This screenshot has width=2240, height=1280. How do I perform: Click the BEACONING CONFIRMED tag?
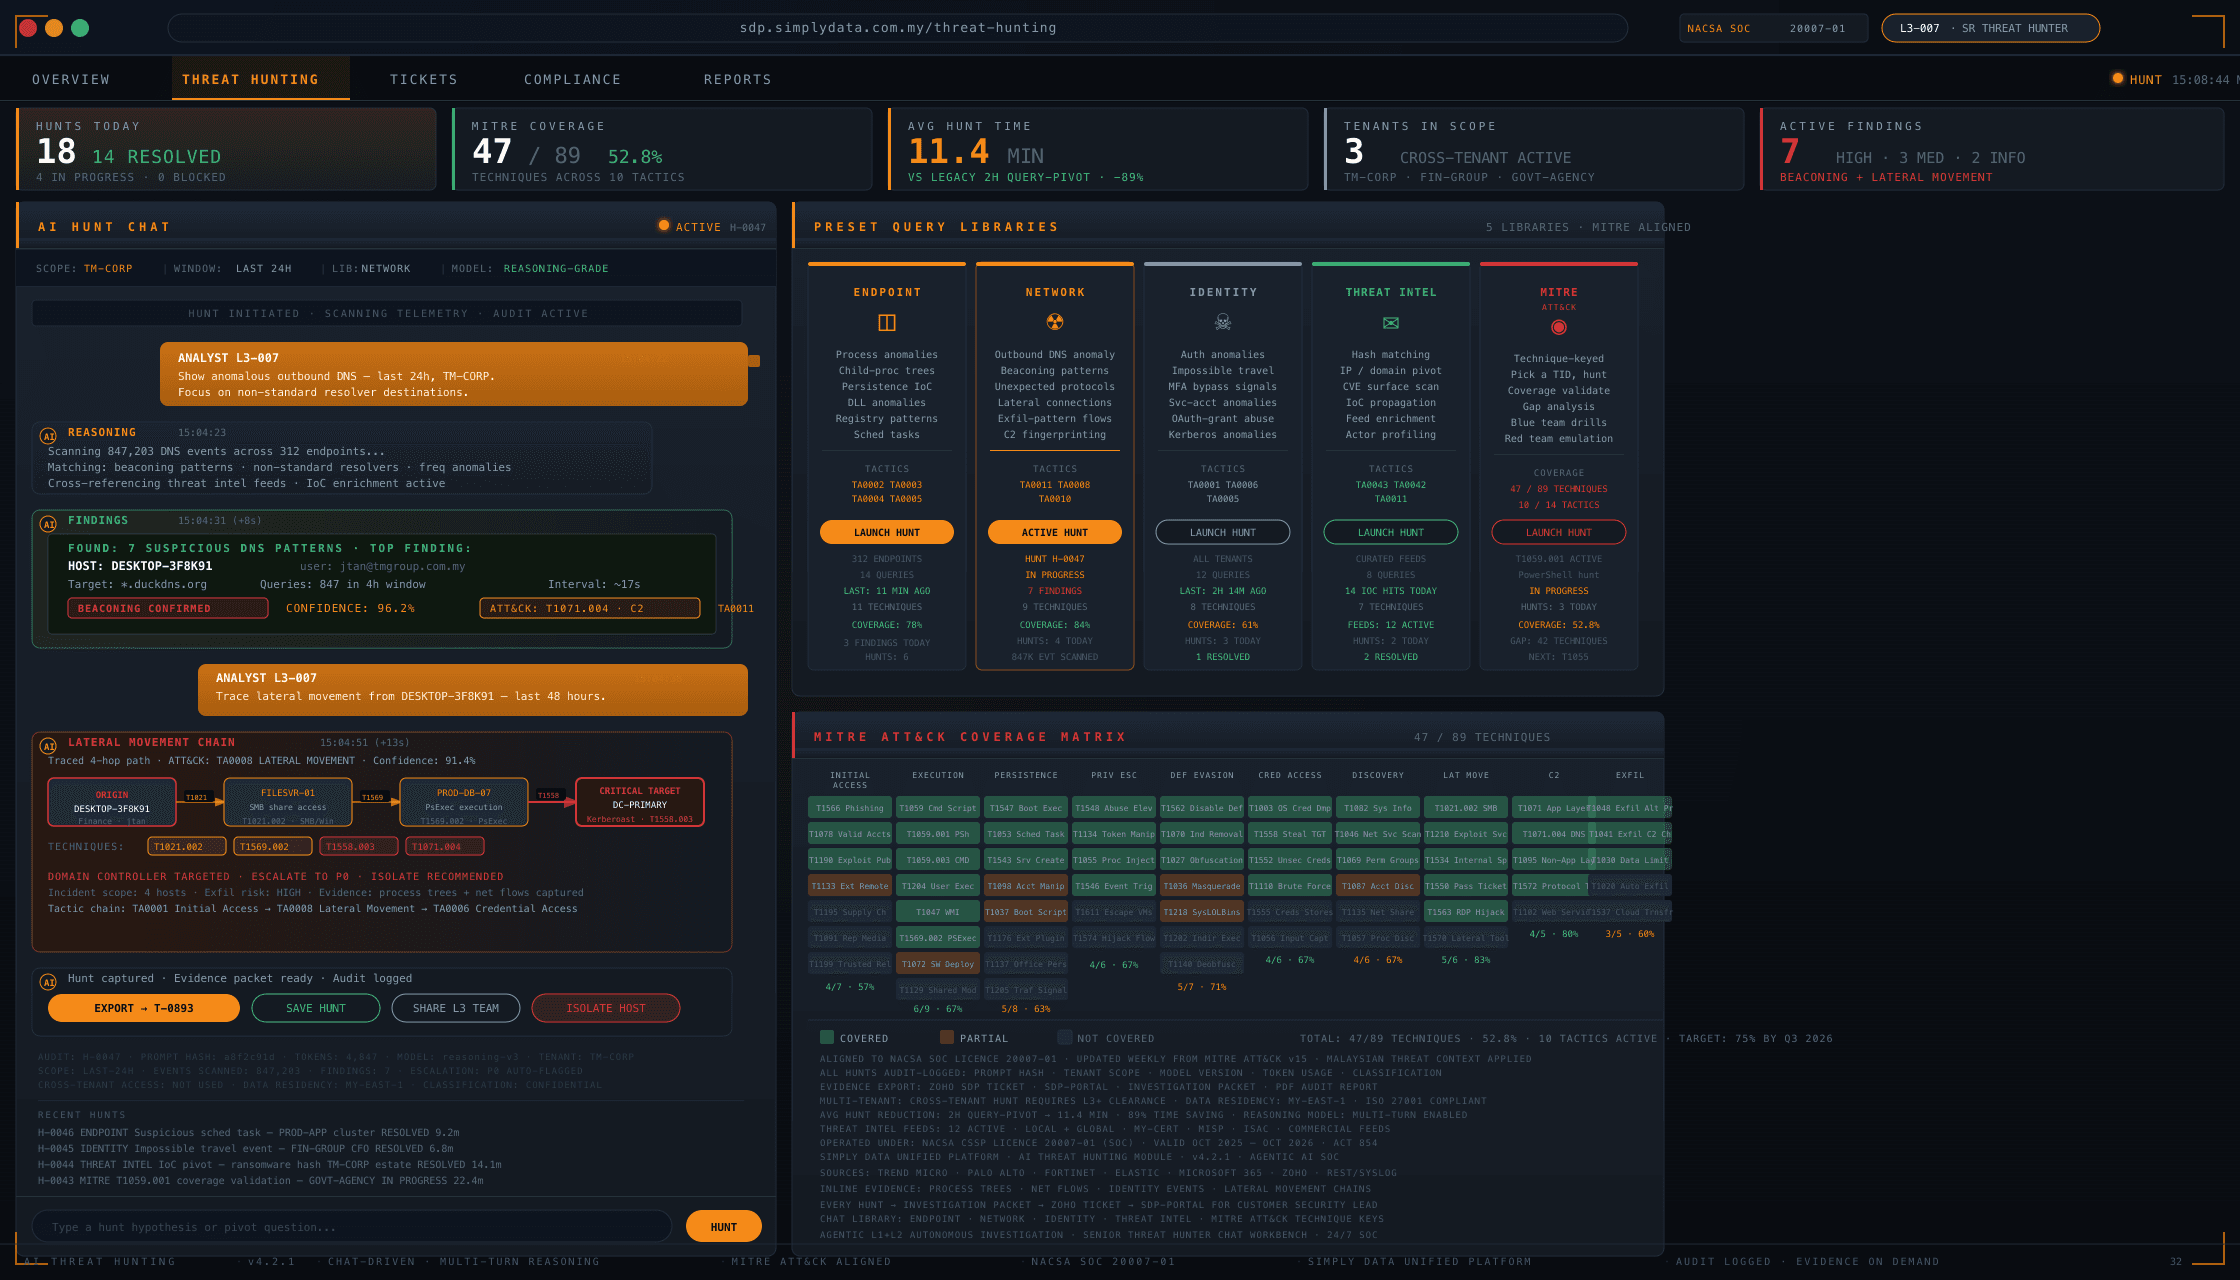168,608
